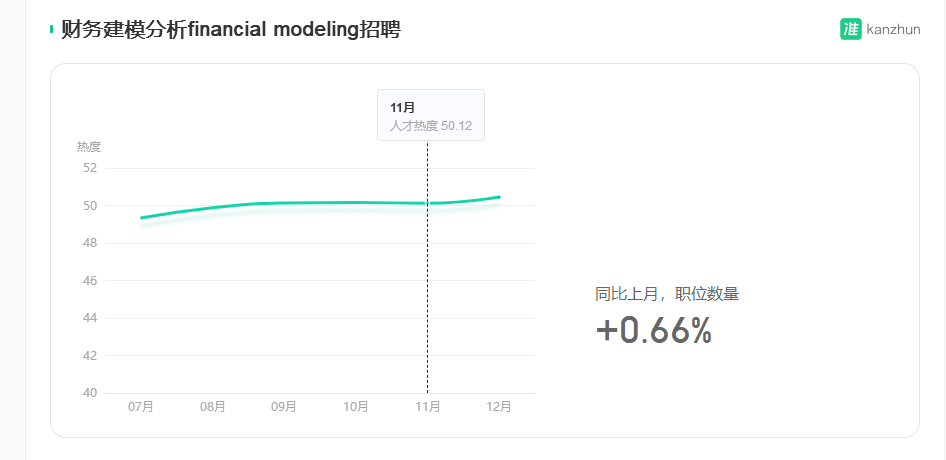Open the kanzhun brand text link

pyautogui.click(x=894, y=29)
